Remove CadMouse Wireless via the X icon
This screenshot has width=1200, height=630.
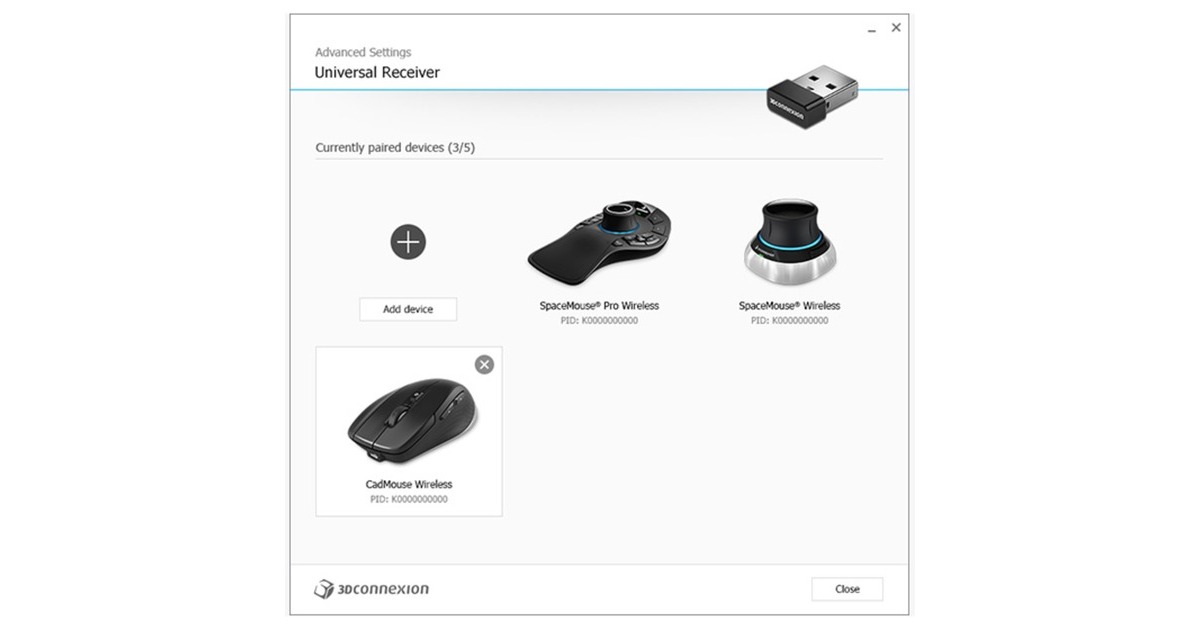[484, 365]
